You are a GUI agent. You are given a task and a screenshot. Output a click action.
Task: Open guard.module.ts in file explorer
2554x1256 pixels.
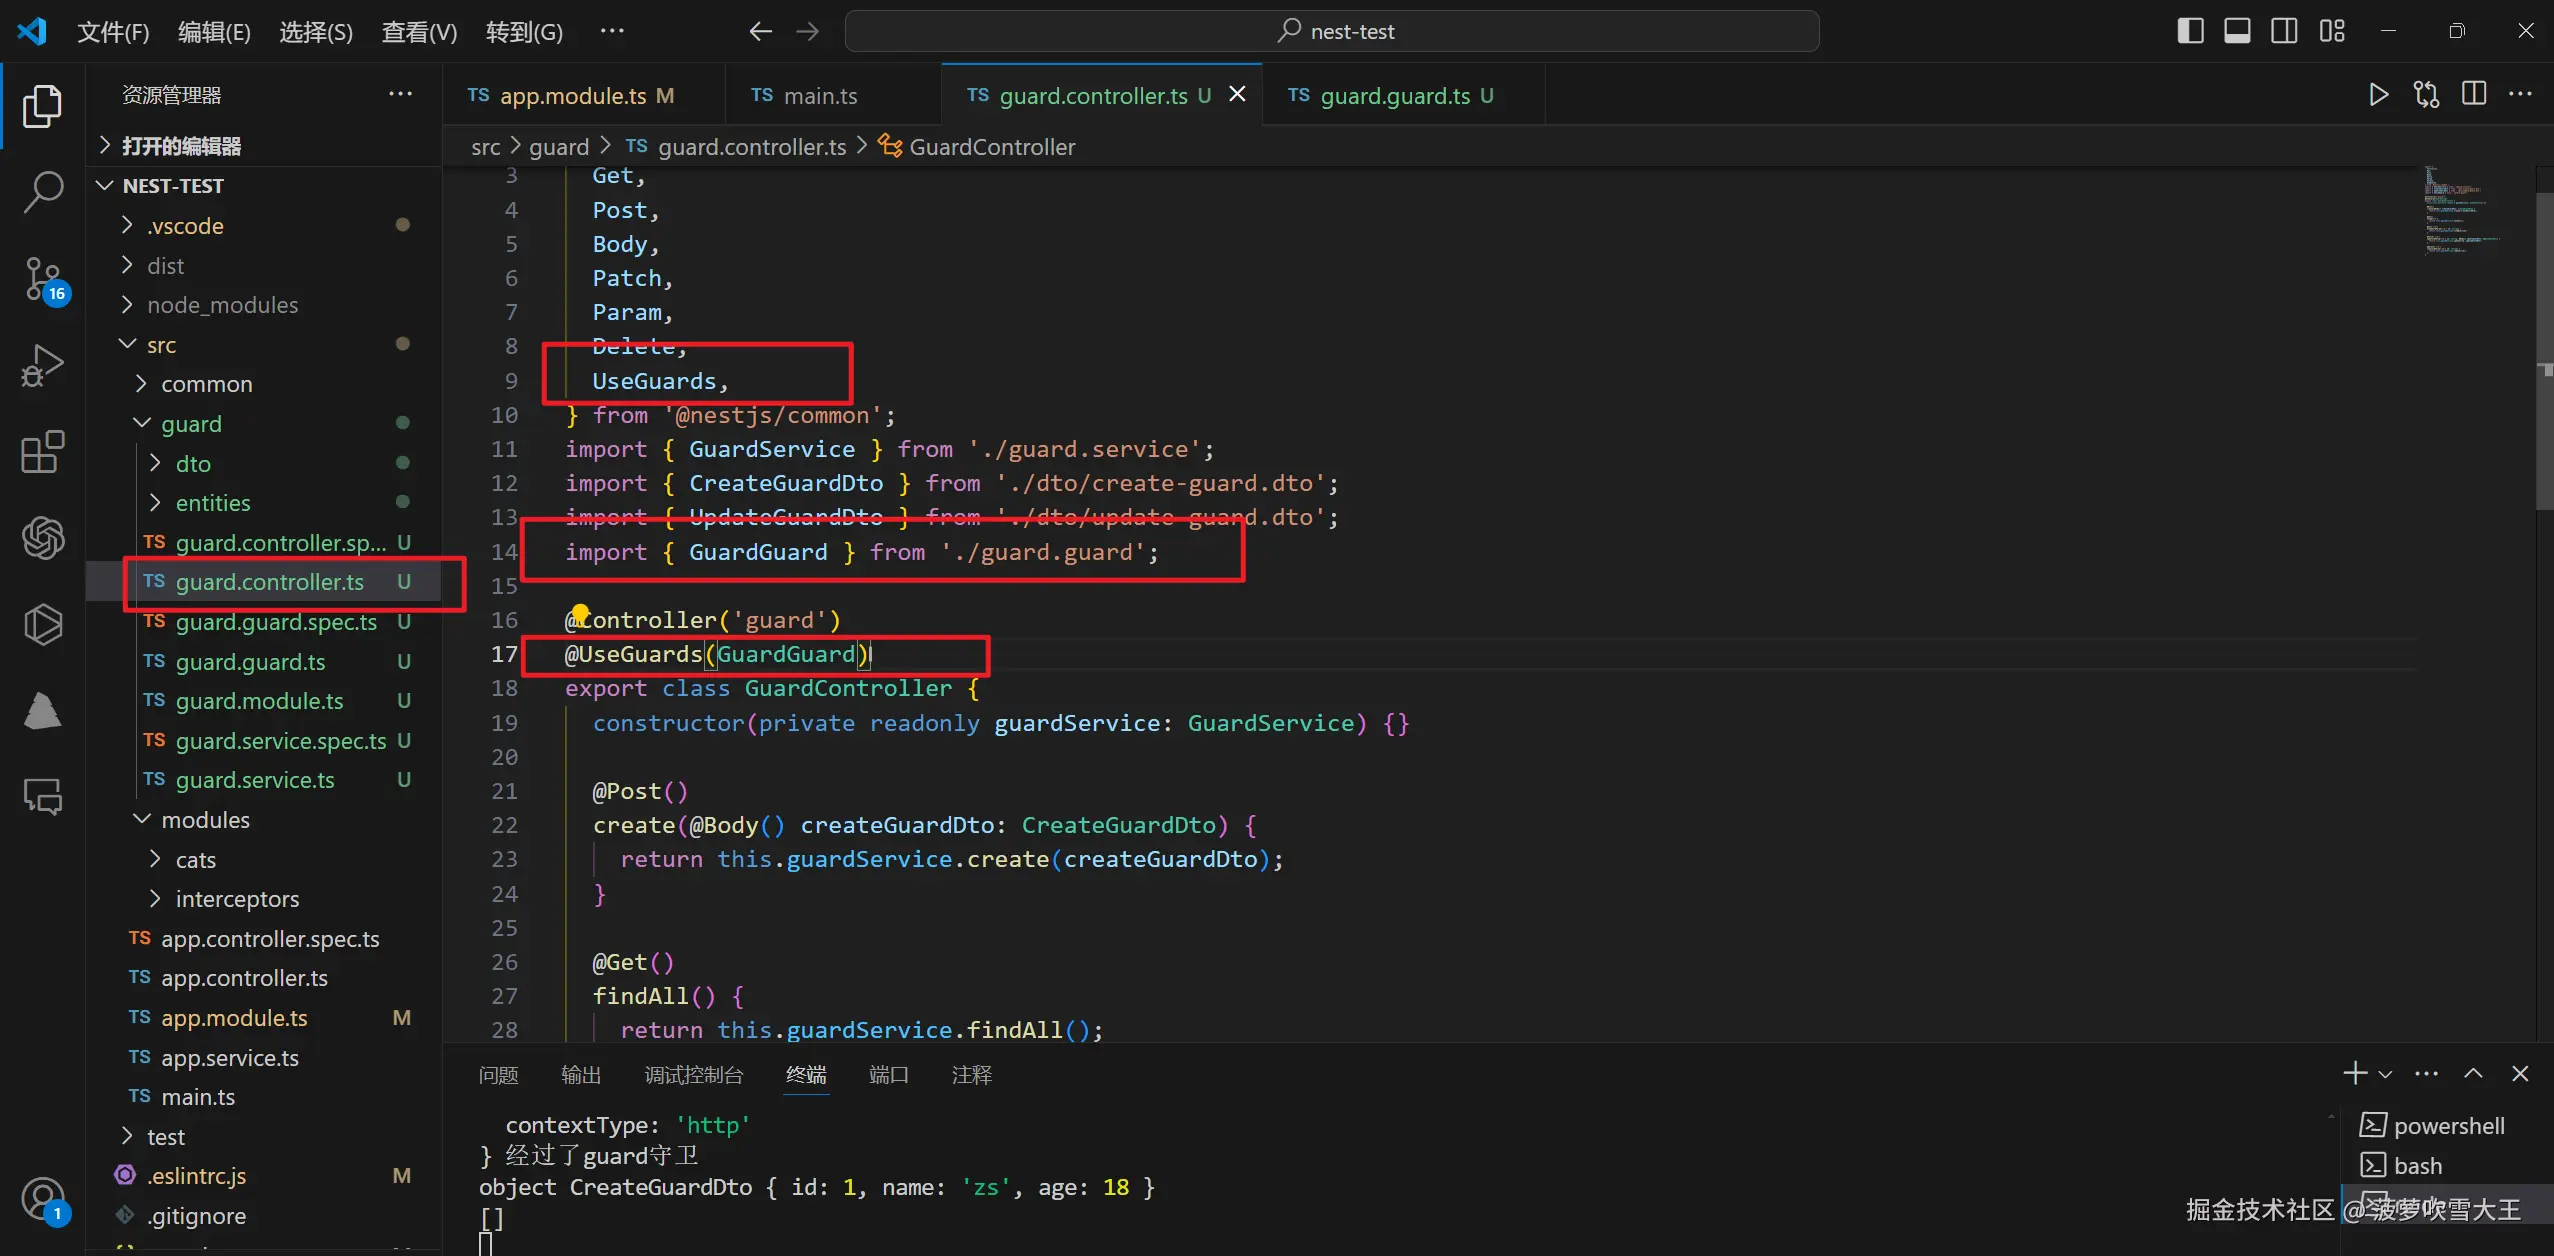pos(259,701)
